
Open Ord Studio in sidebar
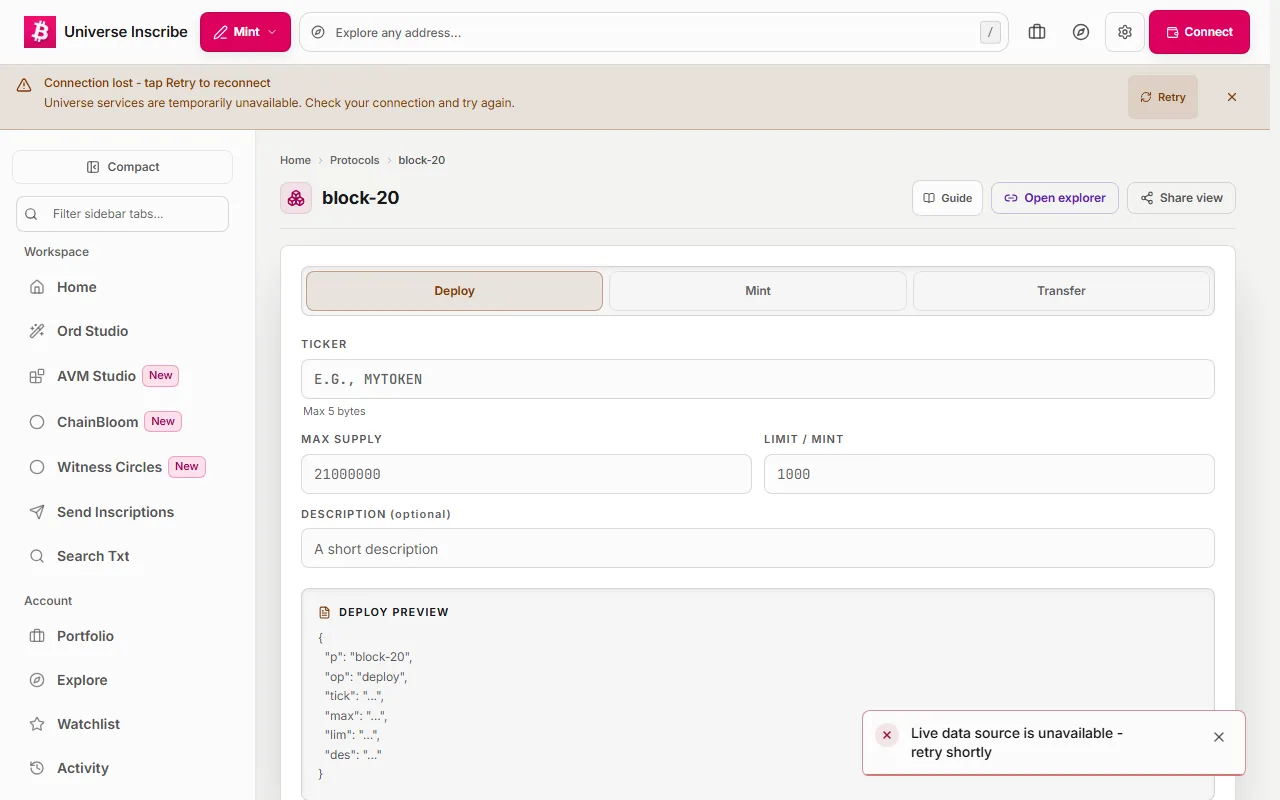click(122, 331)
